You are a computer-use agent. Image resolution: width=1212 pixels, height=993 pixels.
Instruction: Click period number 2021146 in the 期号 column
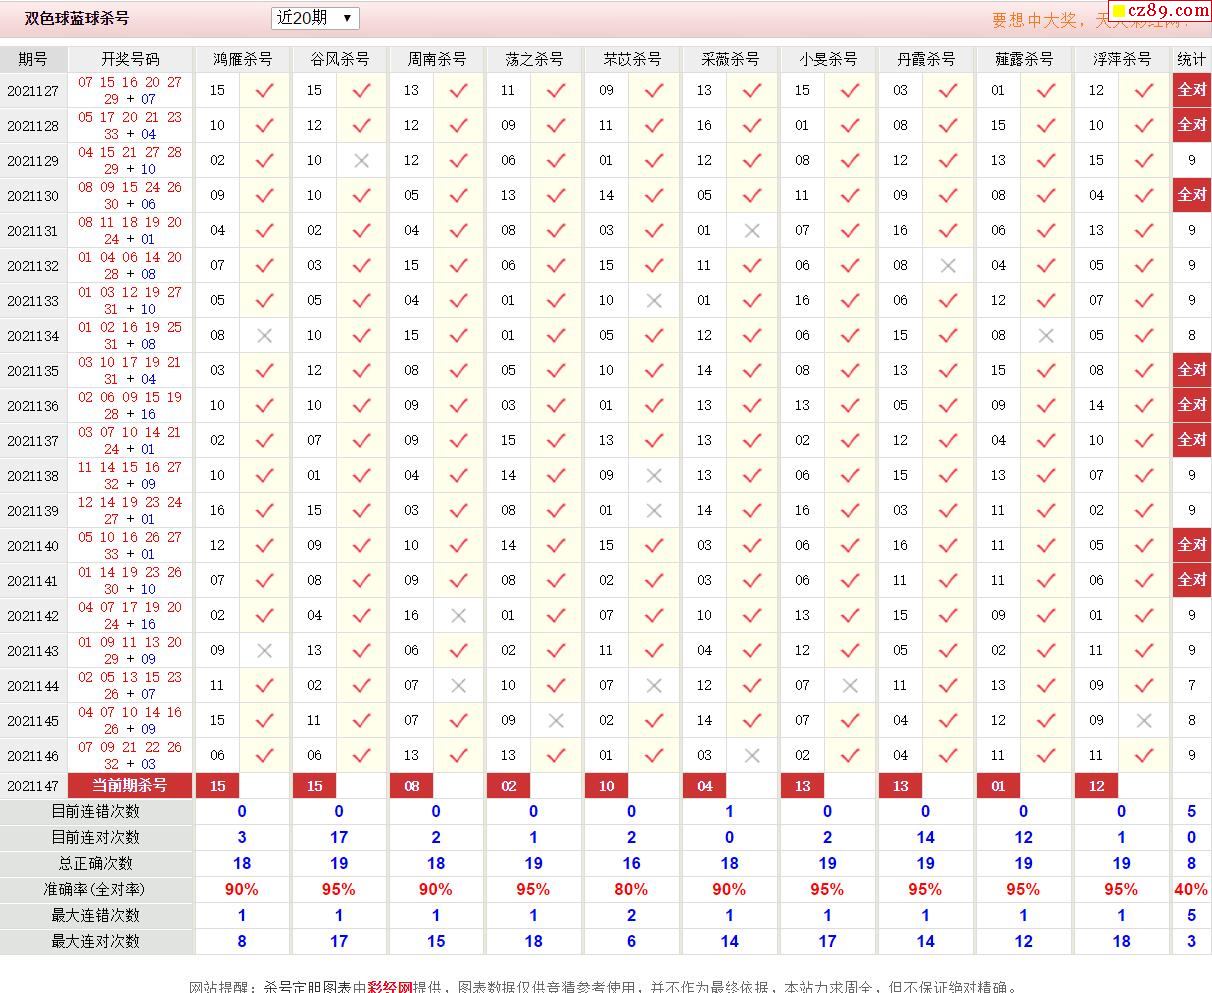coord(33,756)
